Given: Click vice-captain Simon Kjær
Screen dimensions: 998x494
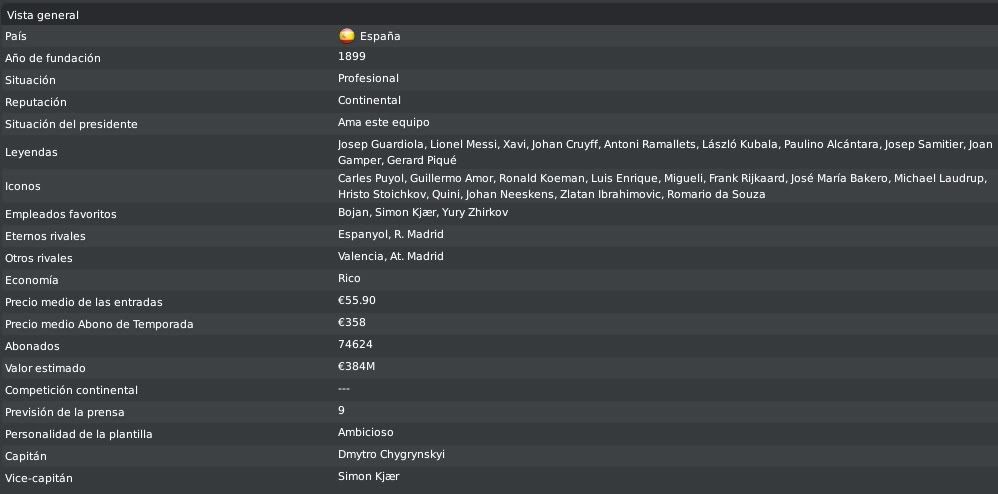Looking at the screenshot, I should point(369,476).
